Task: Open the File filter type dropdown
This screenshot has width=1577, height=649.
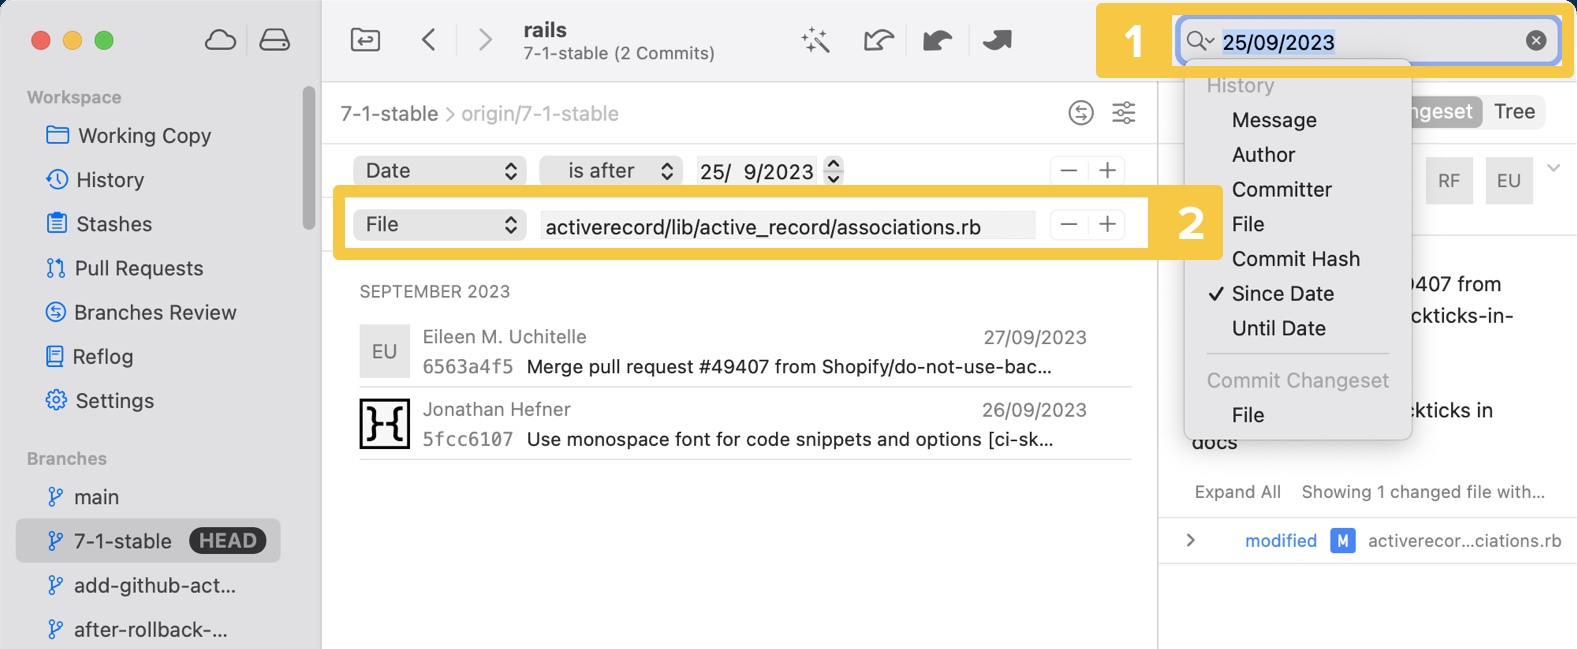Action: 440,225
